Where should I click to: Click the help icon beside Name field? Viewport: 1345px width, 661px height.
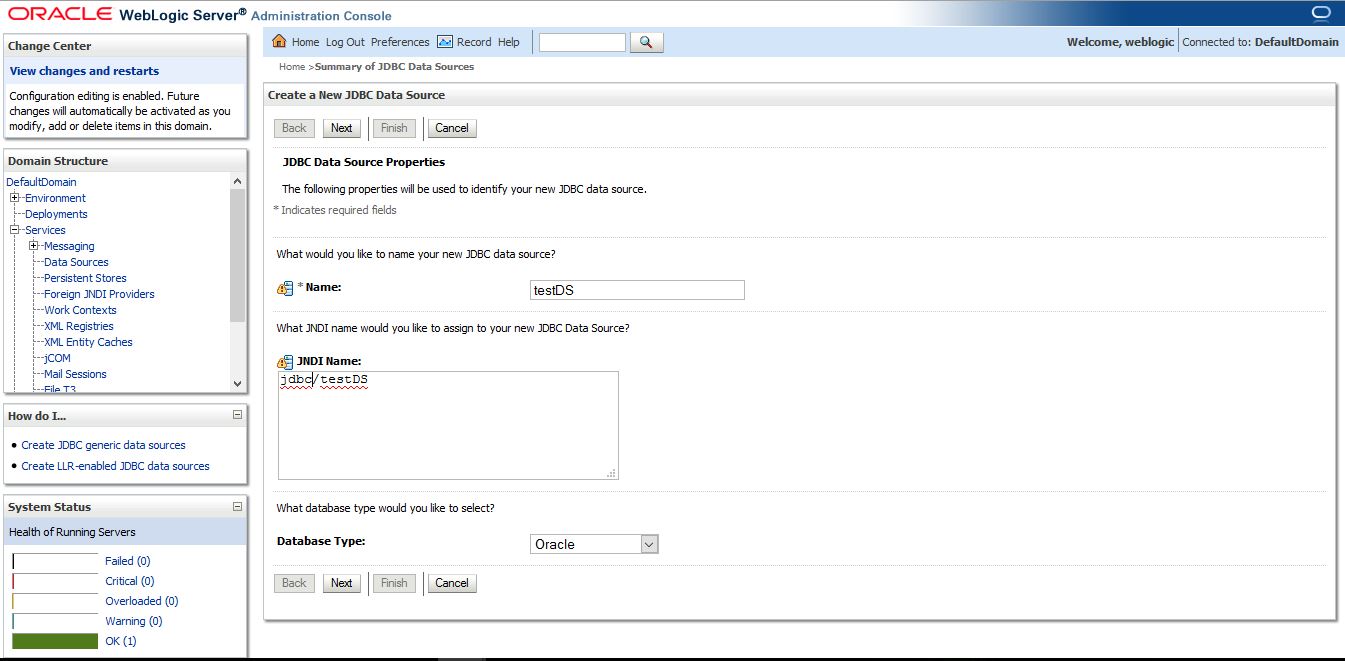[x=285, y=288]
